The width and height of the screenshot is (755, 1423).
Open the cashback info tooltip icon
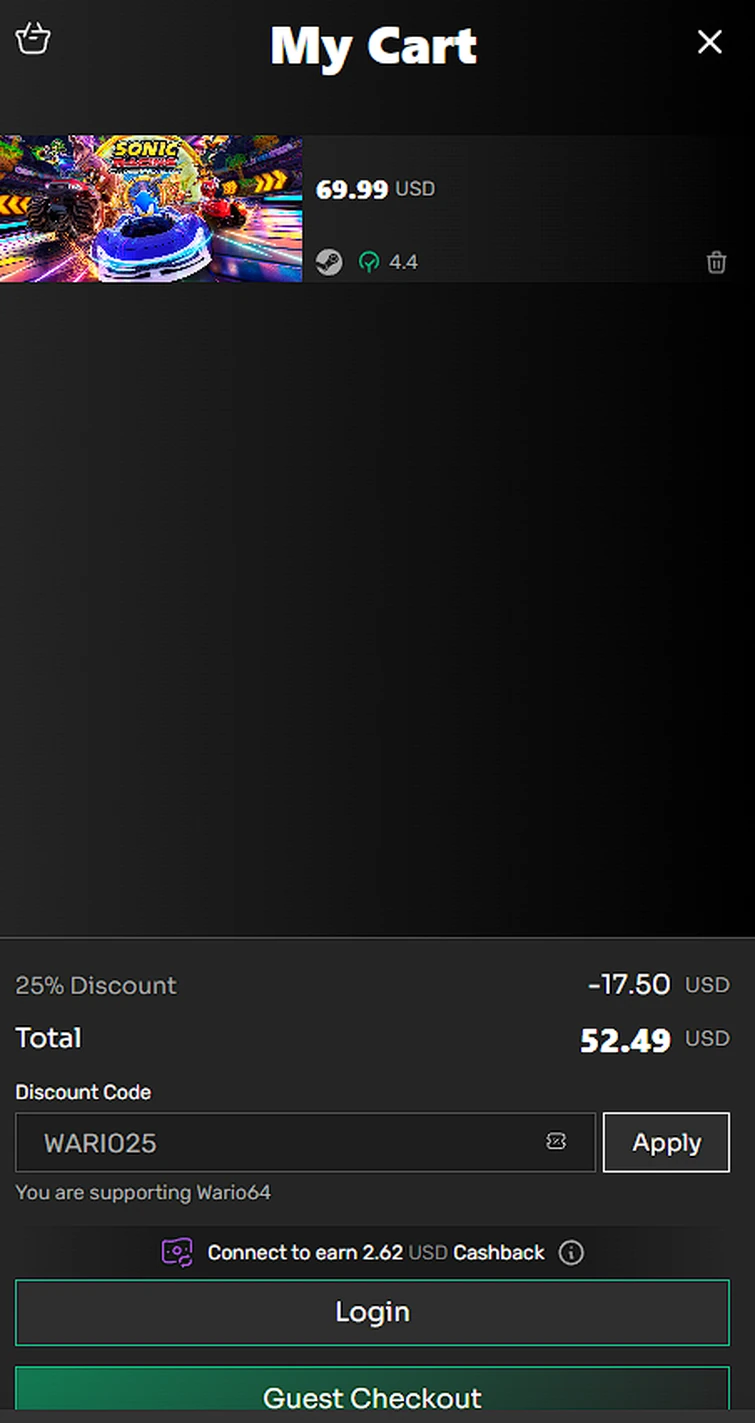pos(571,1252)
